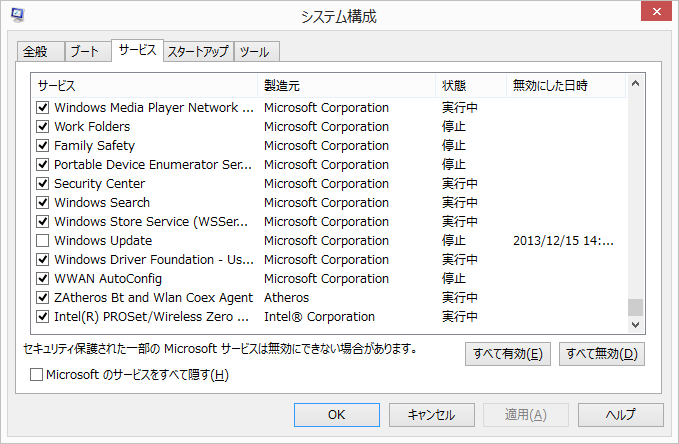This screenshot has width=679, height=444.
Task: Switch to the 全般 tab
Action: (41, 52)
